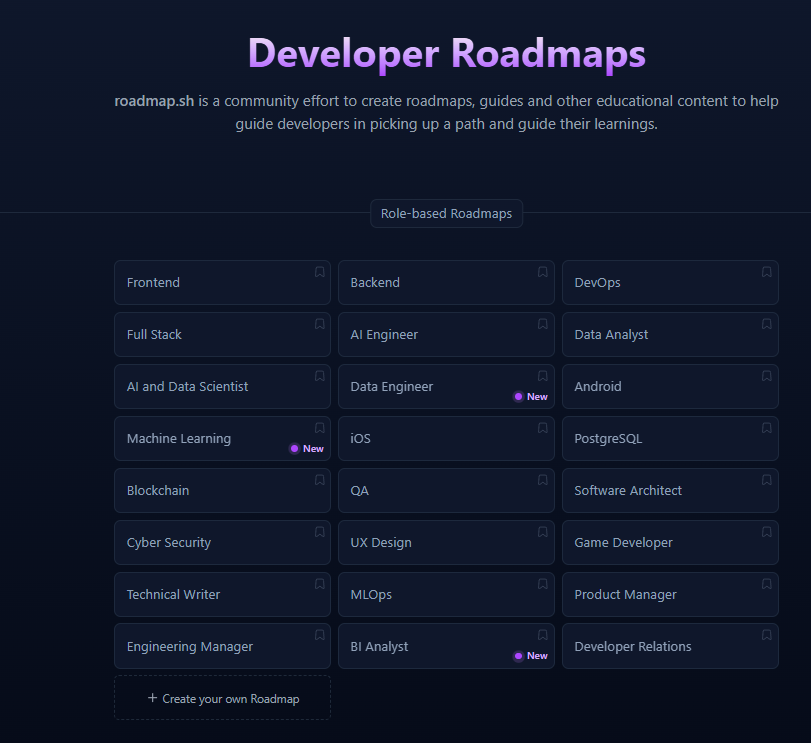Select the Cyber Security roadmap
This screenshot has width=811, height=743.
pyautogui.click(x=222, y=542)
